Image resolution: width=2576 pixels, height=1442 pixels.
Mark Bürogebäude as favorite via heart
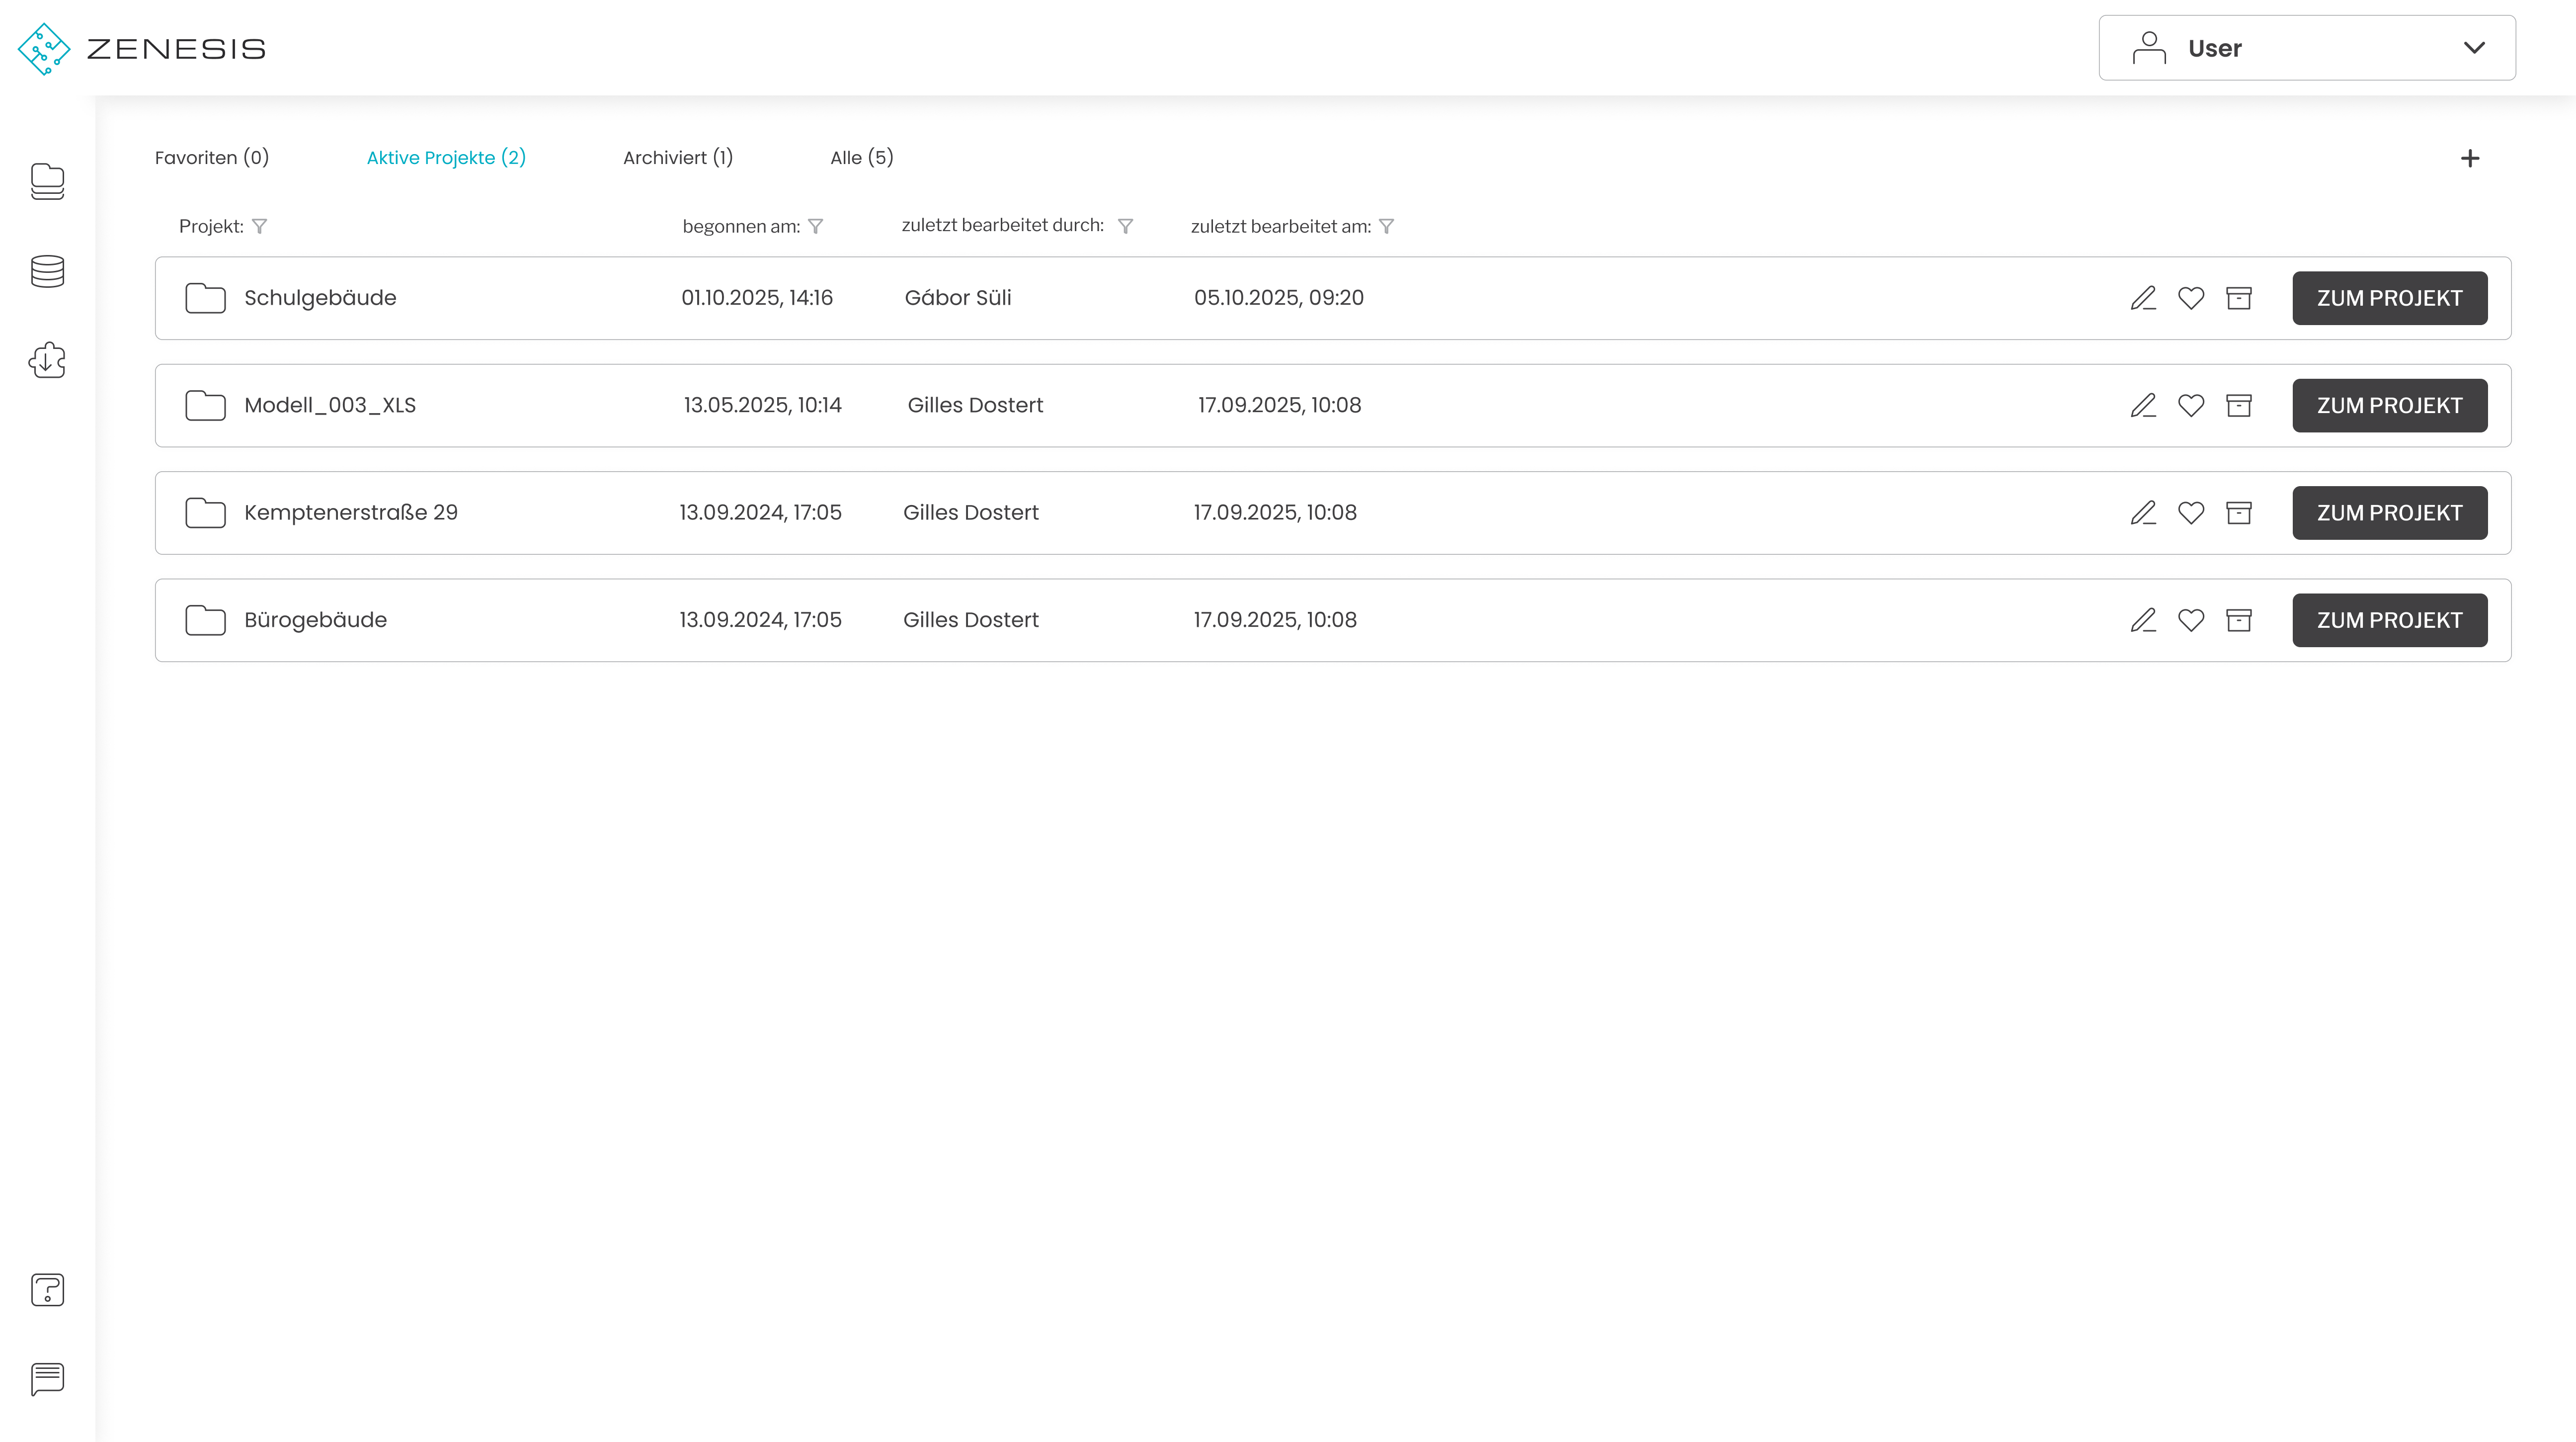click(2190, 620)
